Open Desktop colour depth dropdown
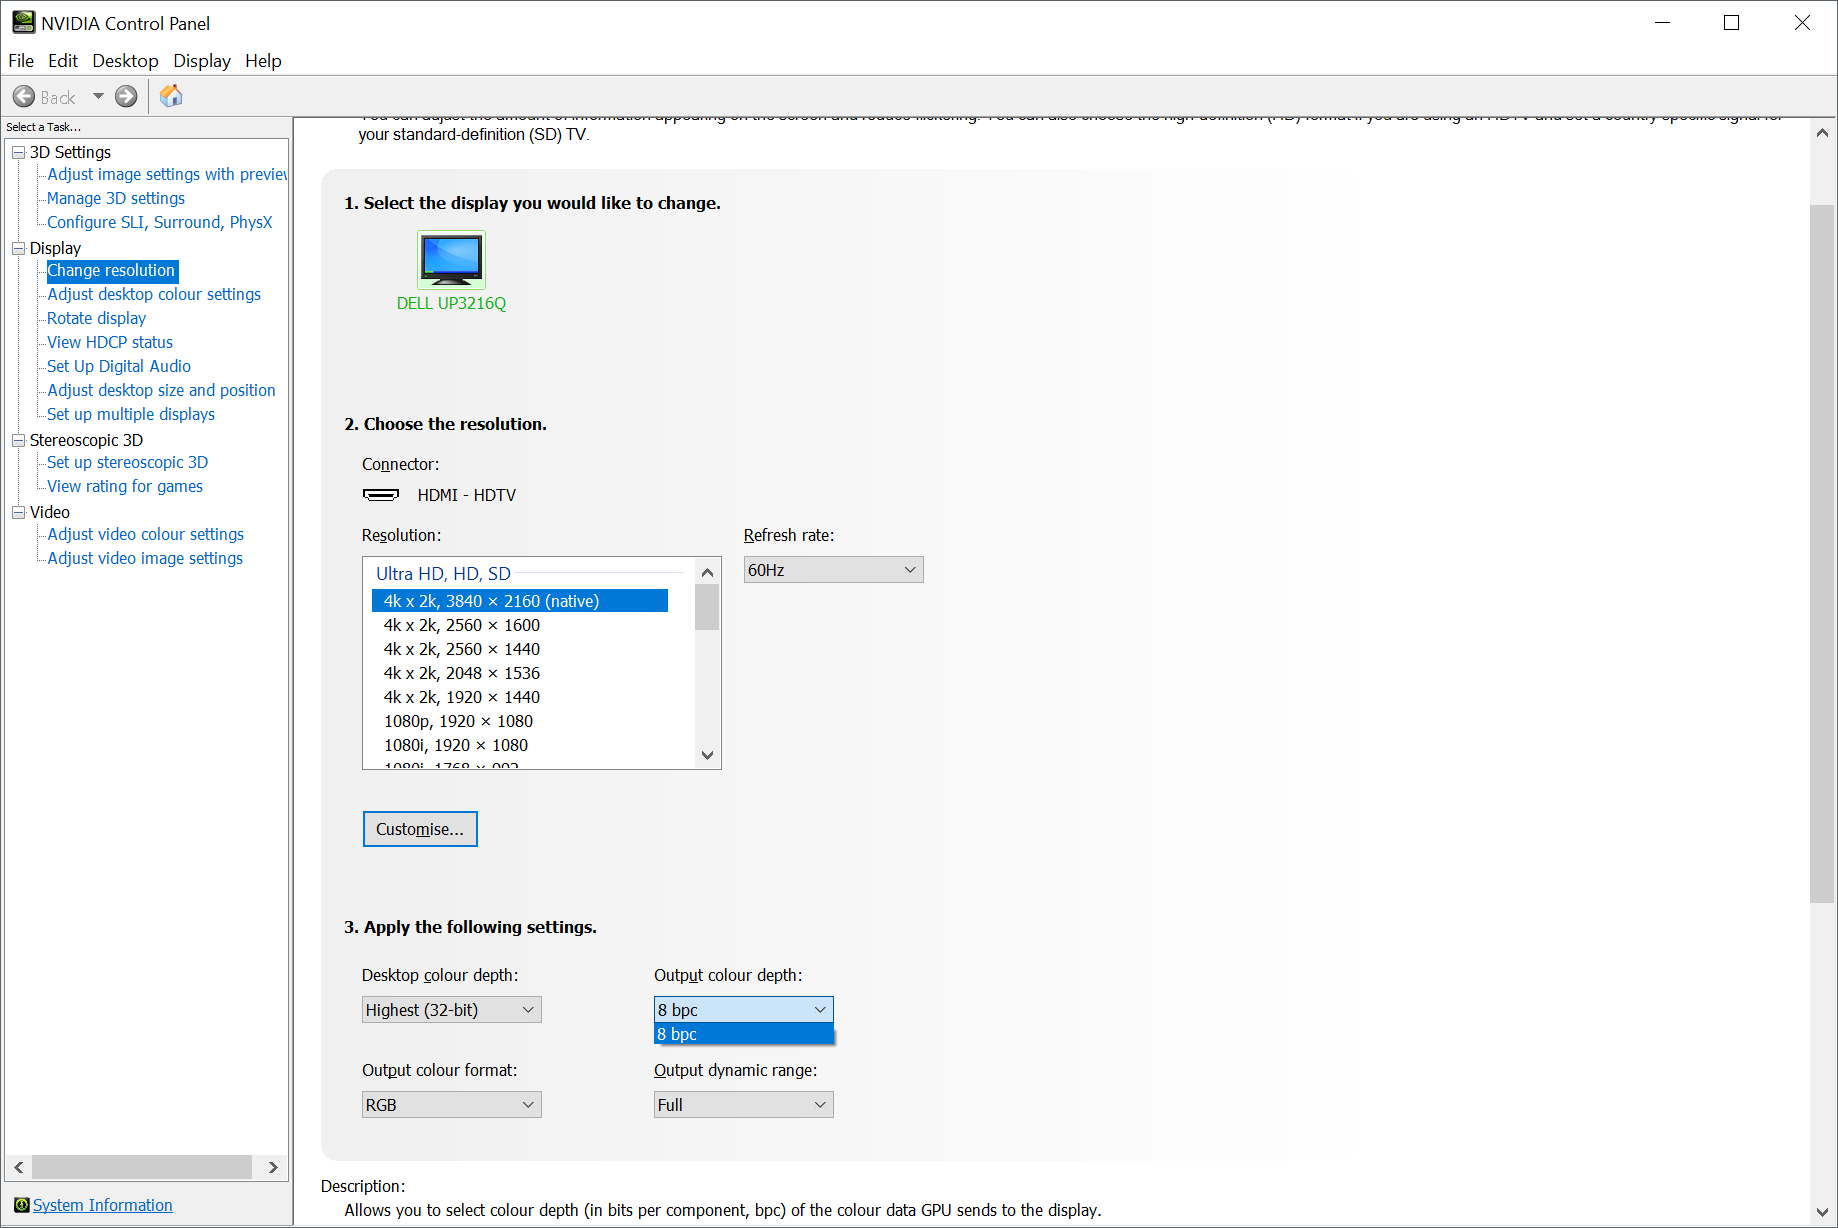Image resolution: width=1838 pixels, height=1228 pixels. (x=451, y=1010)
